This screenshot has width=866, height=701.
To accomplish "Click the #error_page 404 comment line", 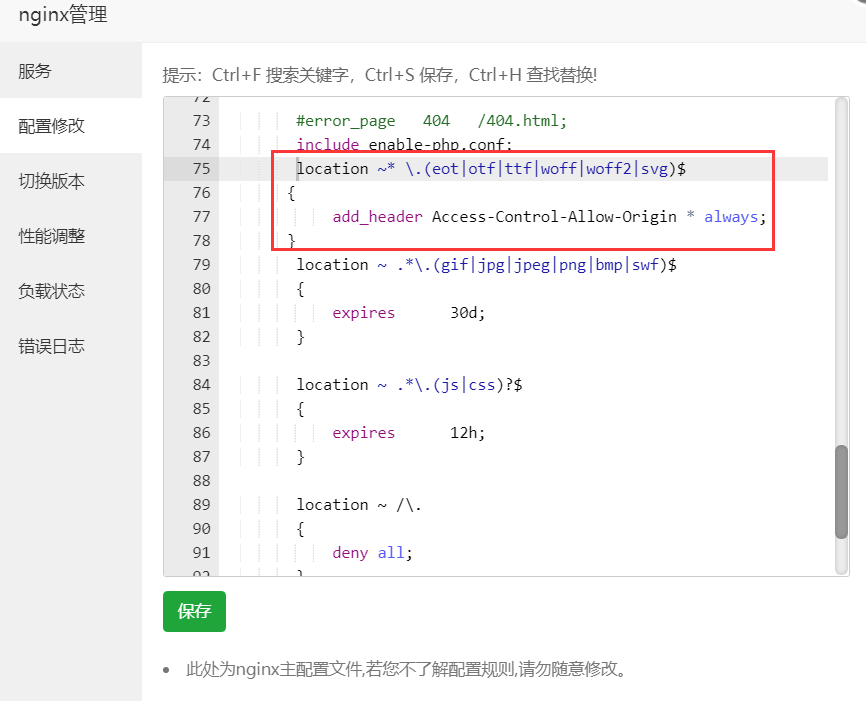I will coord(431,120).
